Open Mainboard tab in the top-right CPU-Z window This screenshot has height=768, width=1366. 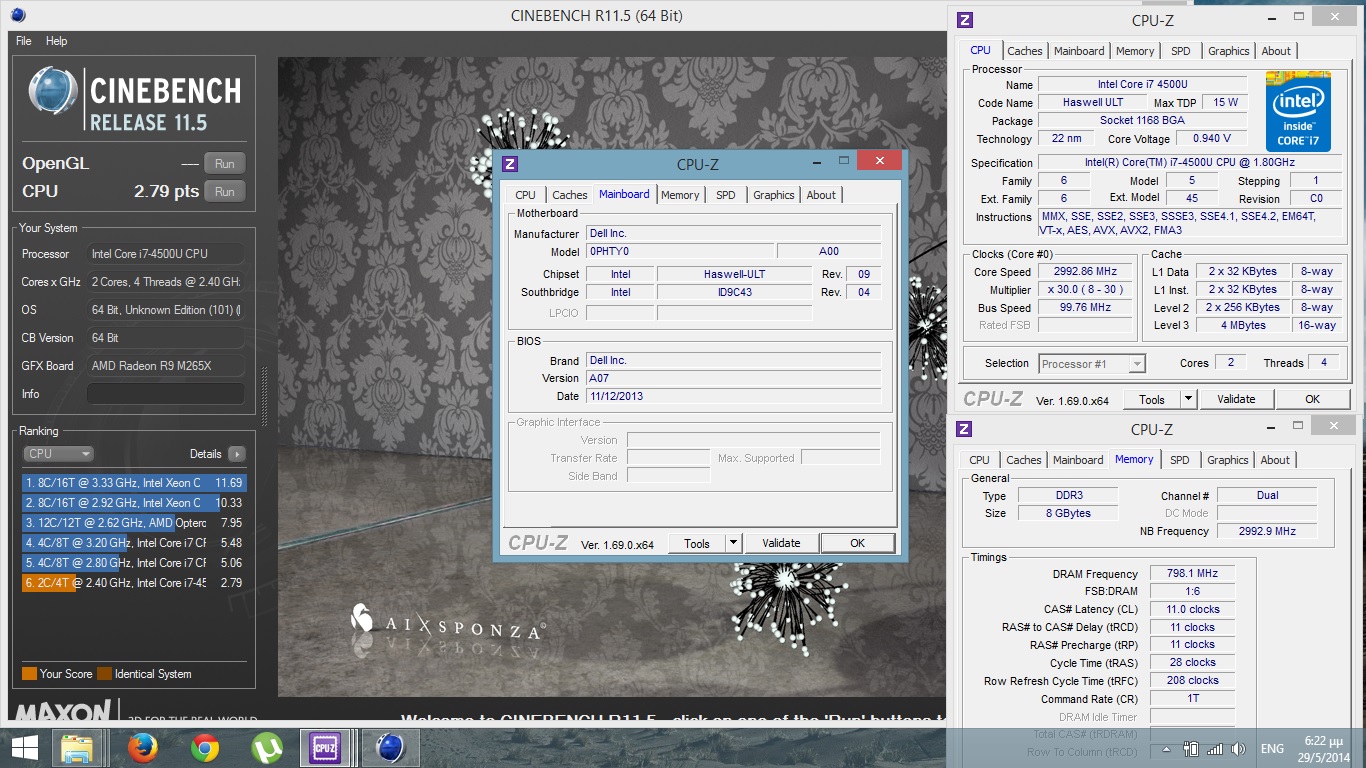(x=1079, y=51)
